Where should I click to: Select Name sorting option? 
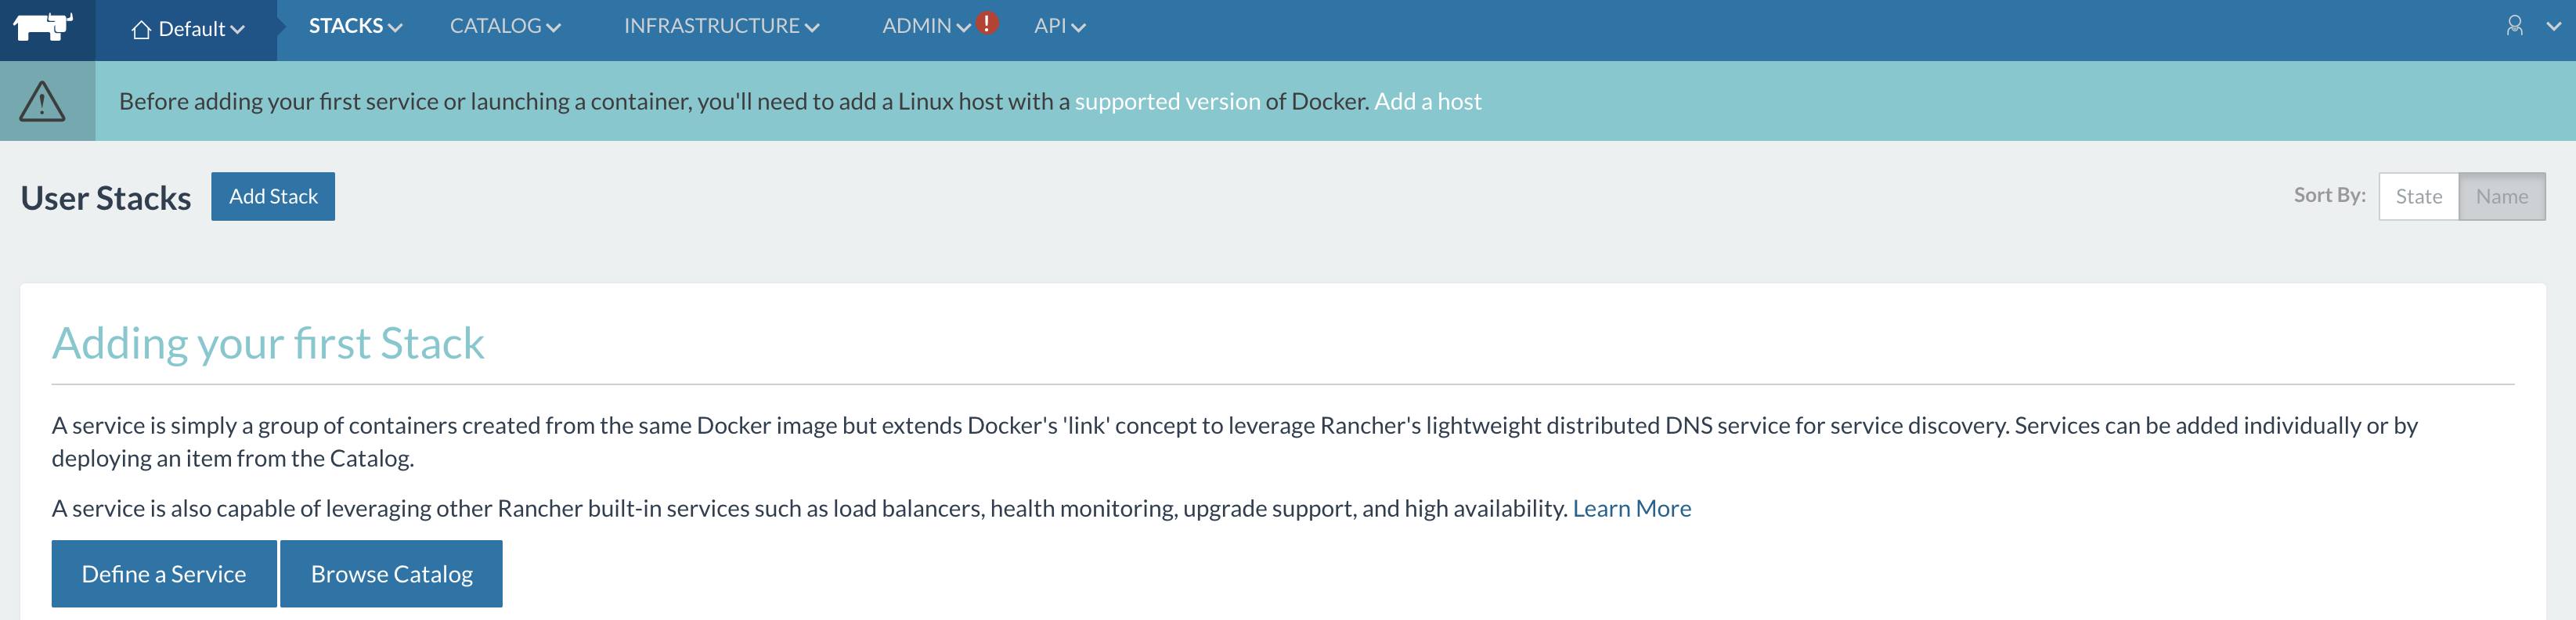(2502, 196)
